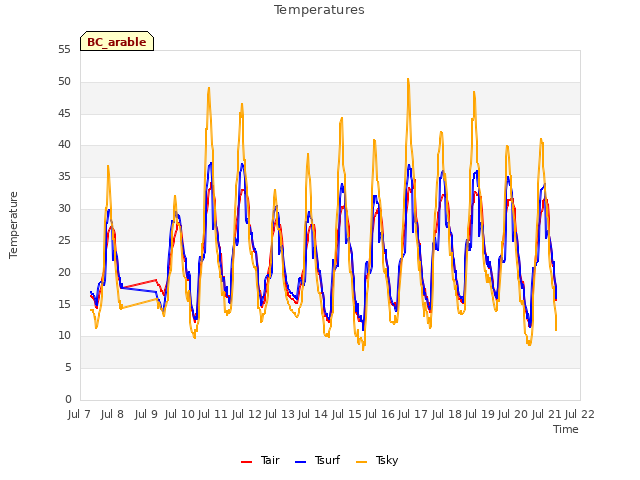Click the 55 y-axis tick label
The height and width of the screenshot is (480, 640).
[64, 50]
